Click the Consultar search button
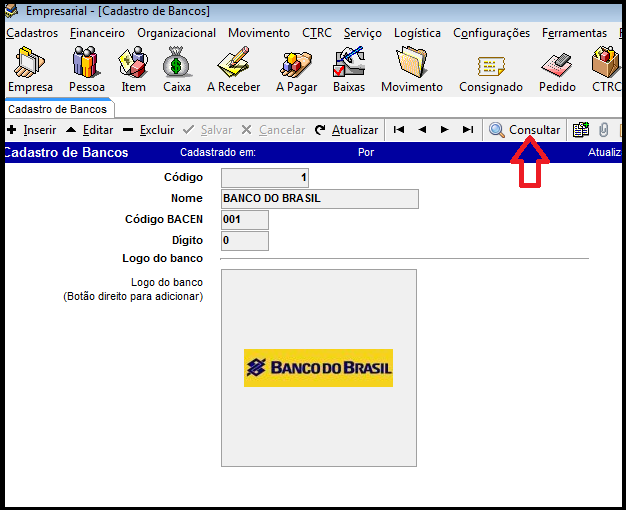This screenshot has width=626, height=510. tap(524, 130)
